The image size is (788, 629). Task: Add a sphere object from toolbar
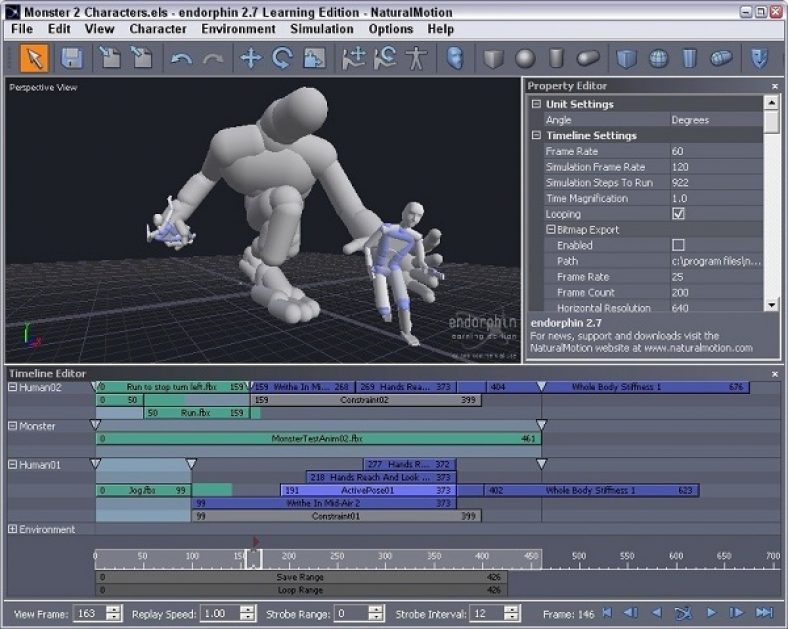pos(526,59)
